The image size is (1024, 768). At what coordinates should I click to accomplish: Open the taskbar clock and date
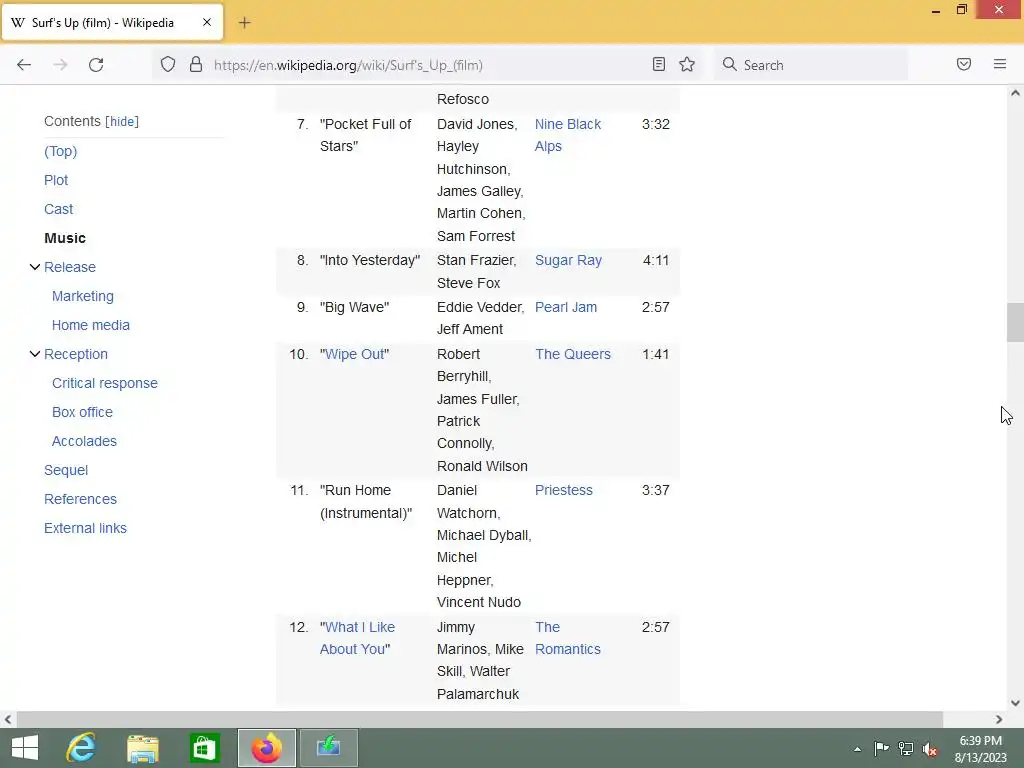click(980, 749)
